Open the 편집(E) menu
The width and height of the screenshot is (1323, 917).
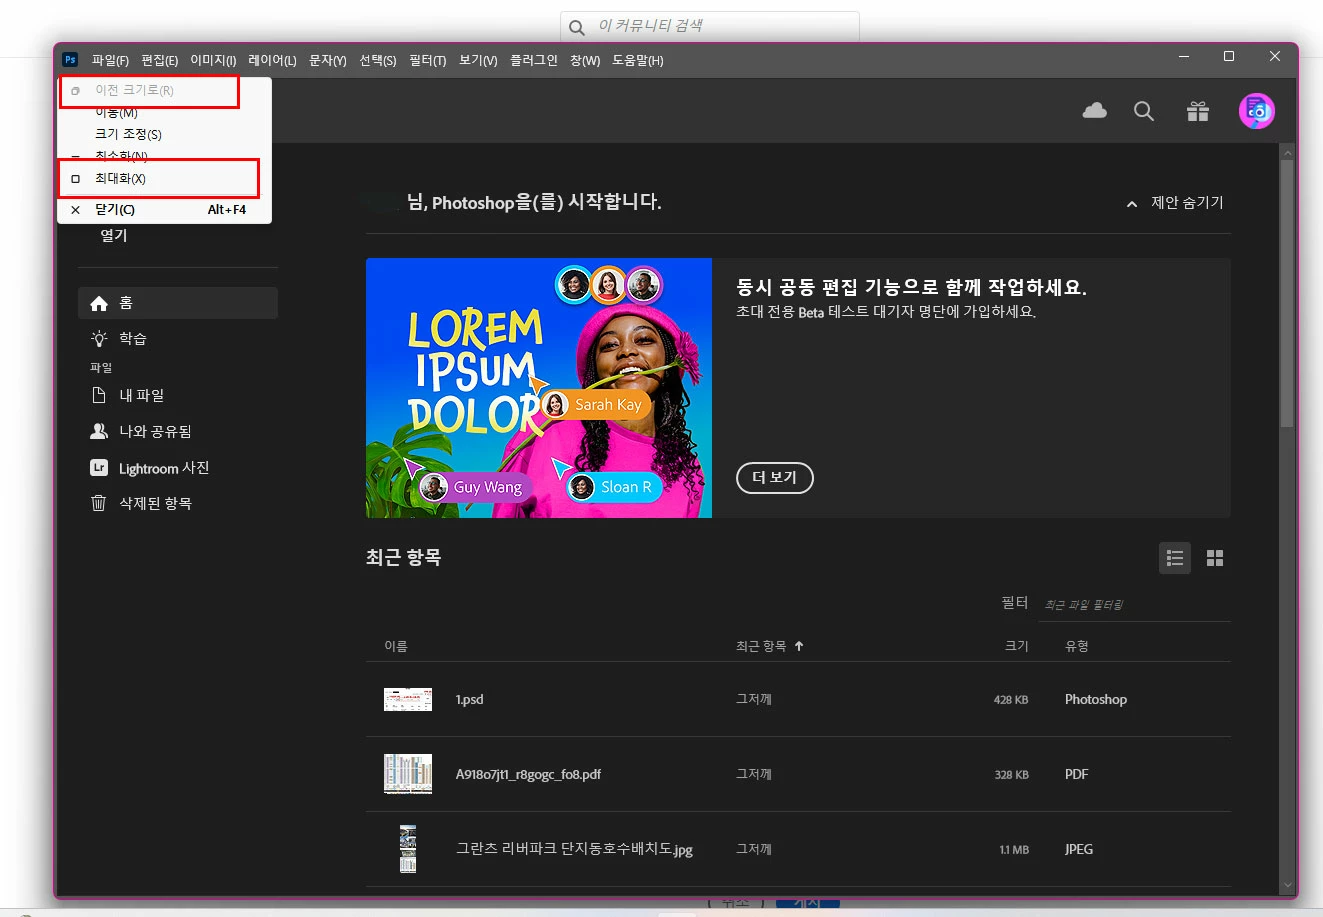159,61
